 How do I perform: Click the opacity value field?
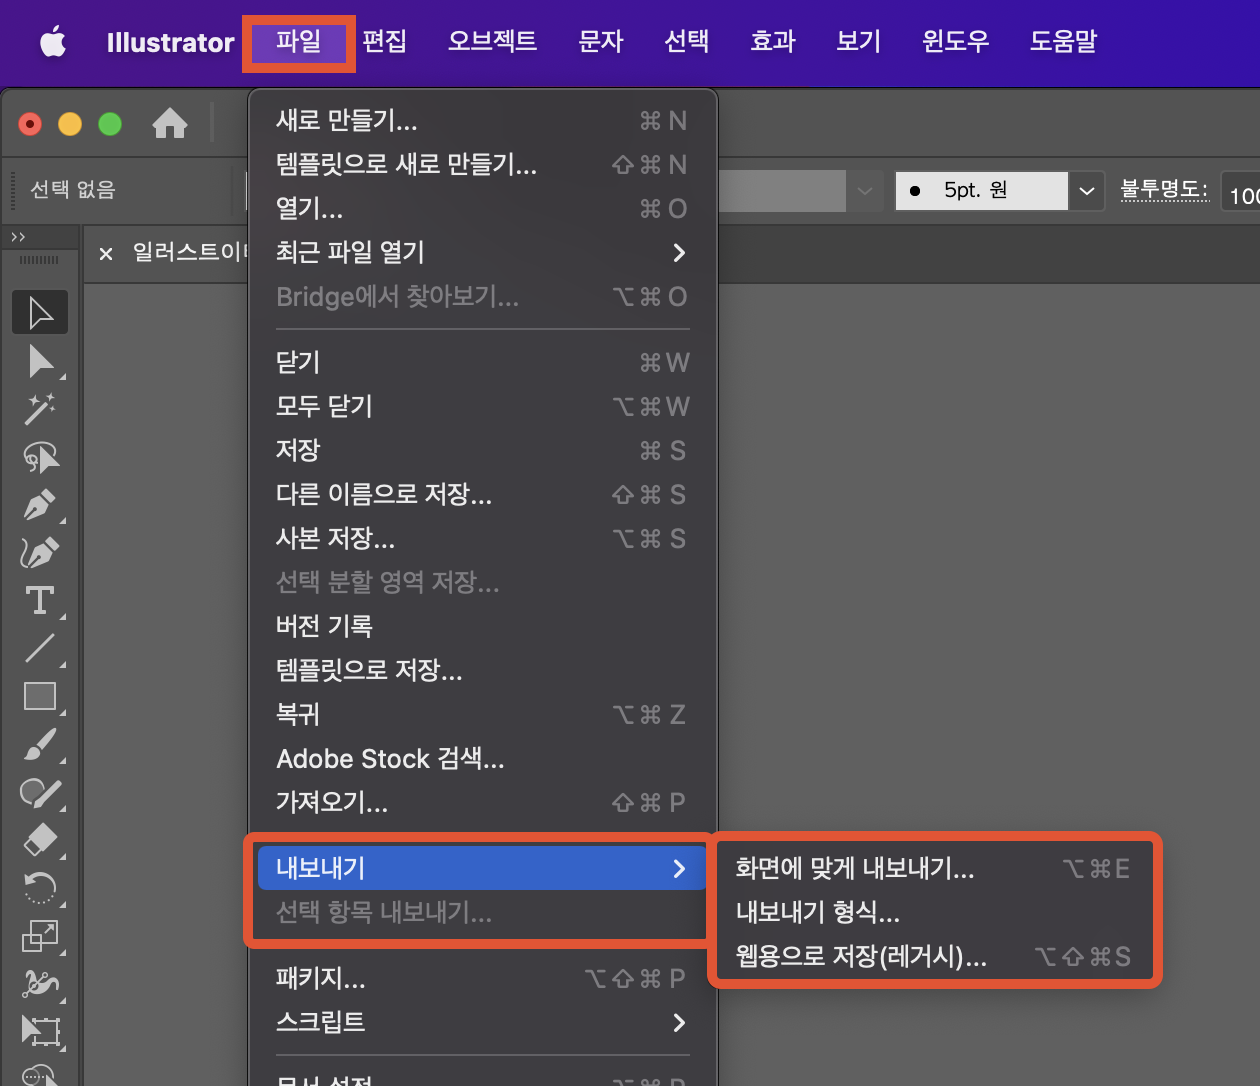(1240, 192)
